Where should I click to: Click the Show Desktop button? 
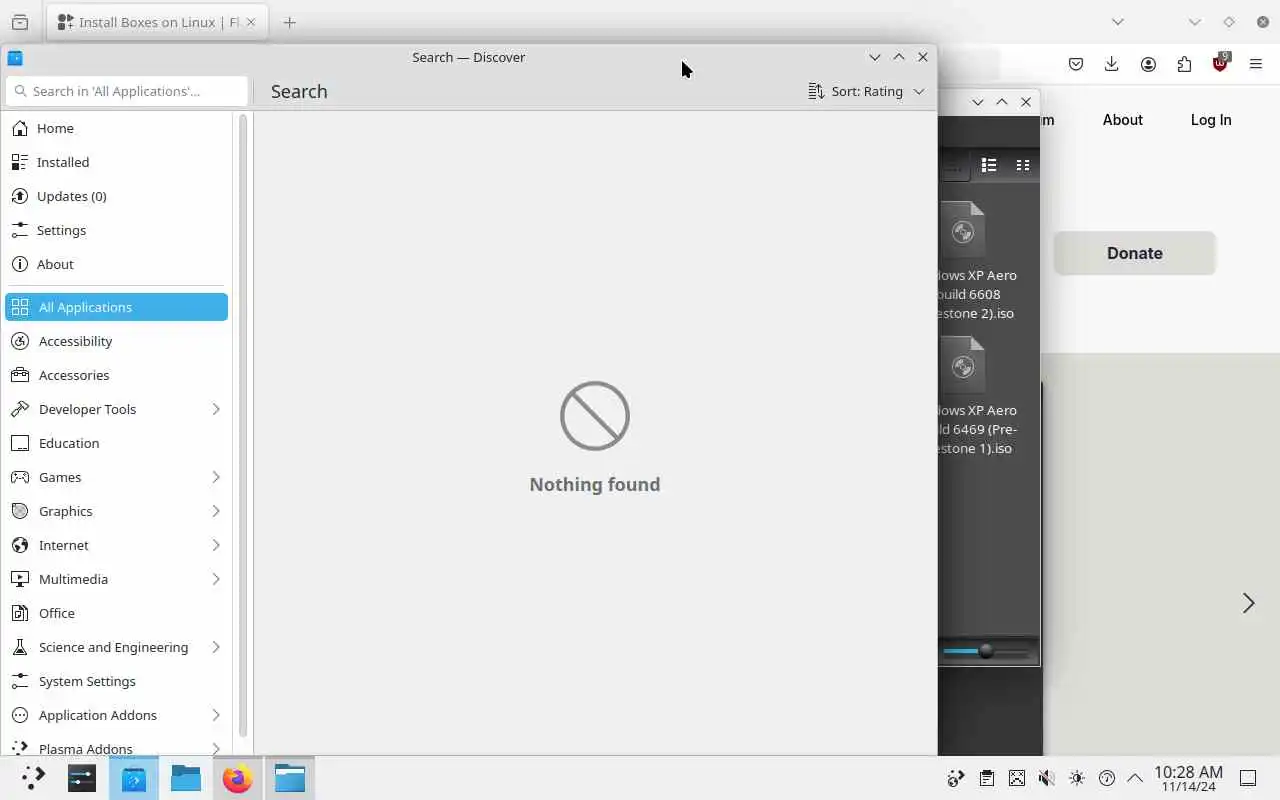coord(1248,778)
